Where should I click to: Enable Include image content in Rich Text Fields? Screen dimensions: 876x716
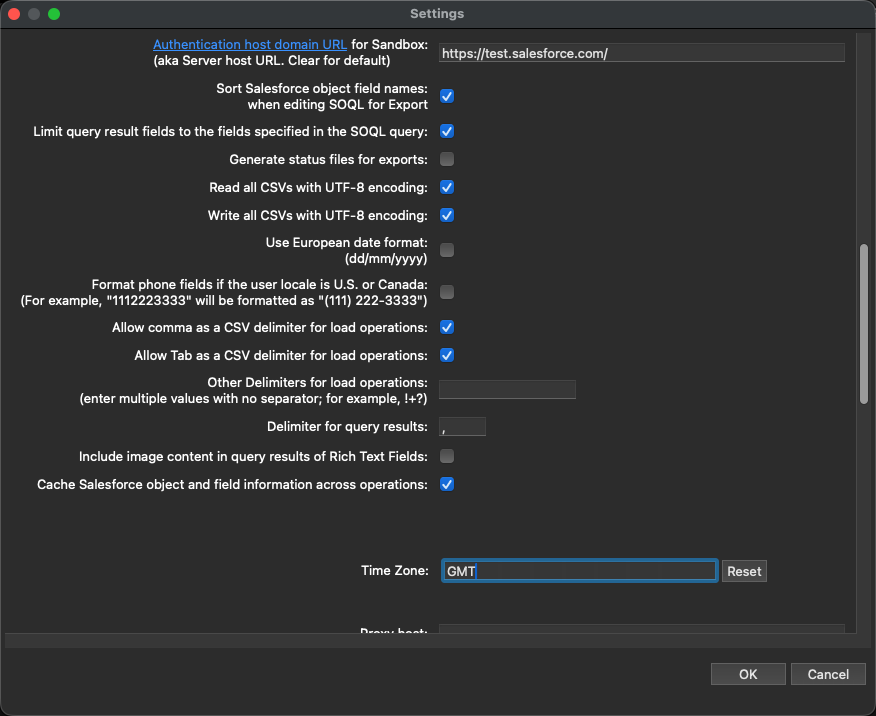[x=447, y=456]
